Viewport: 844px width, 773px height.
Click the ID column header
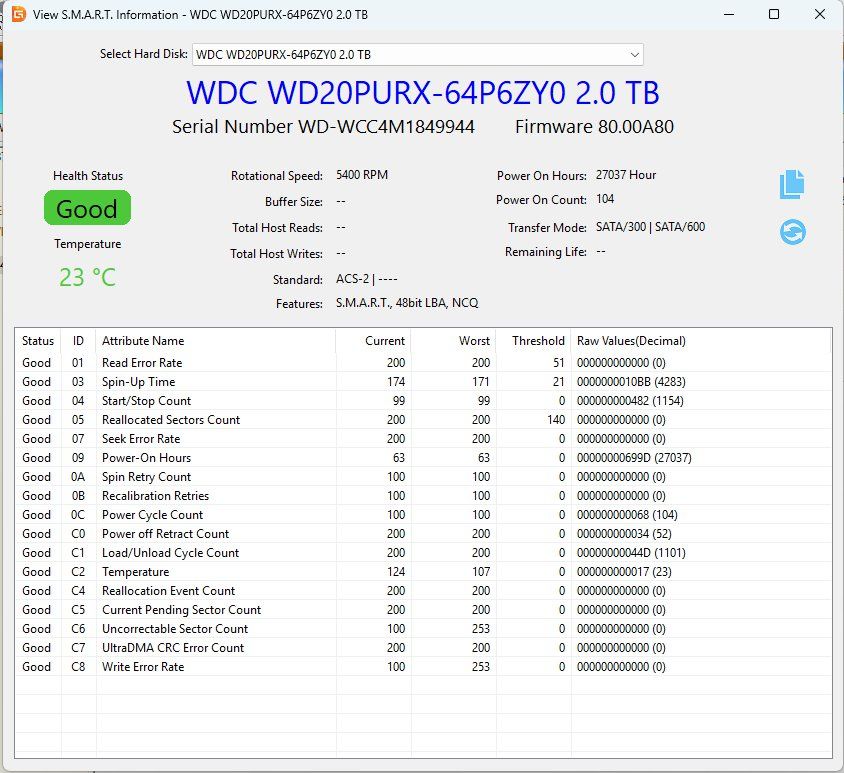[x=79, y=341]
